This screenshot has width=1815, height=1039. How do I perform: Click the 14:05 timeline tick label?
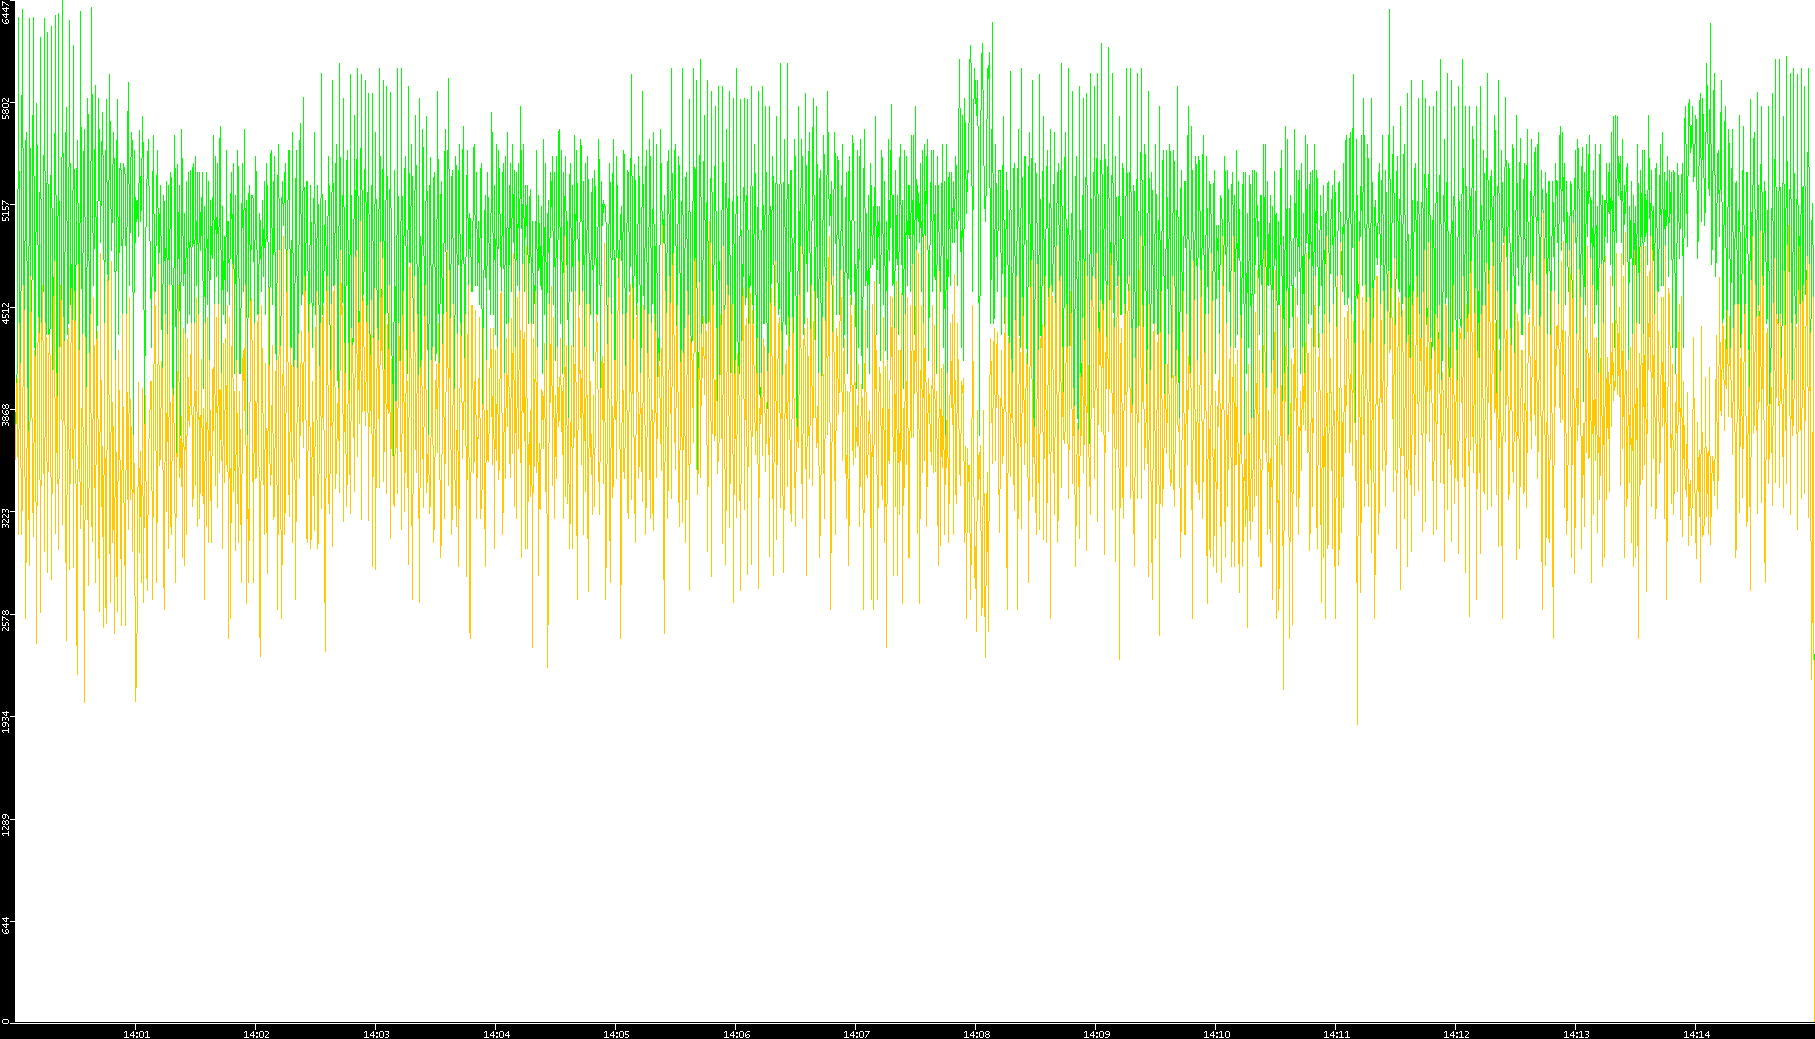tap(616, 1033)
